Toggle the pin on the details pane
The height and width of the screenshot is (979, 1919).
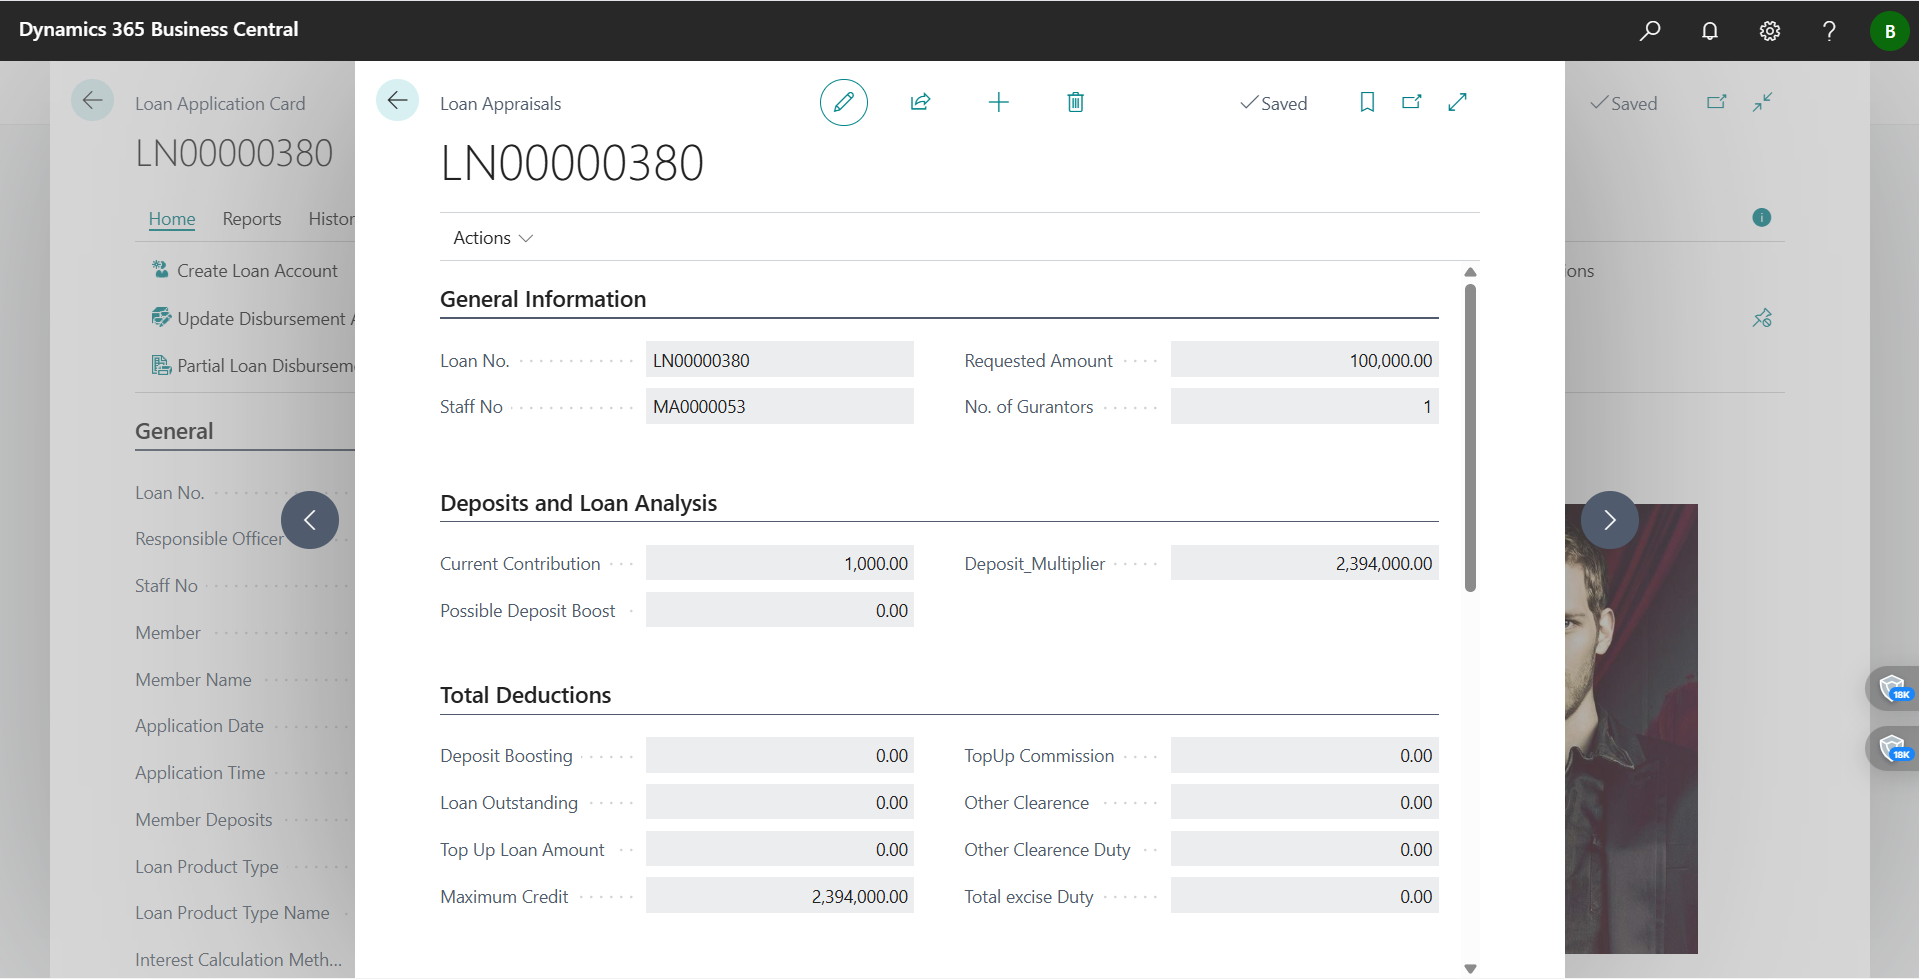coord(1762,318)
